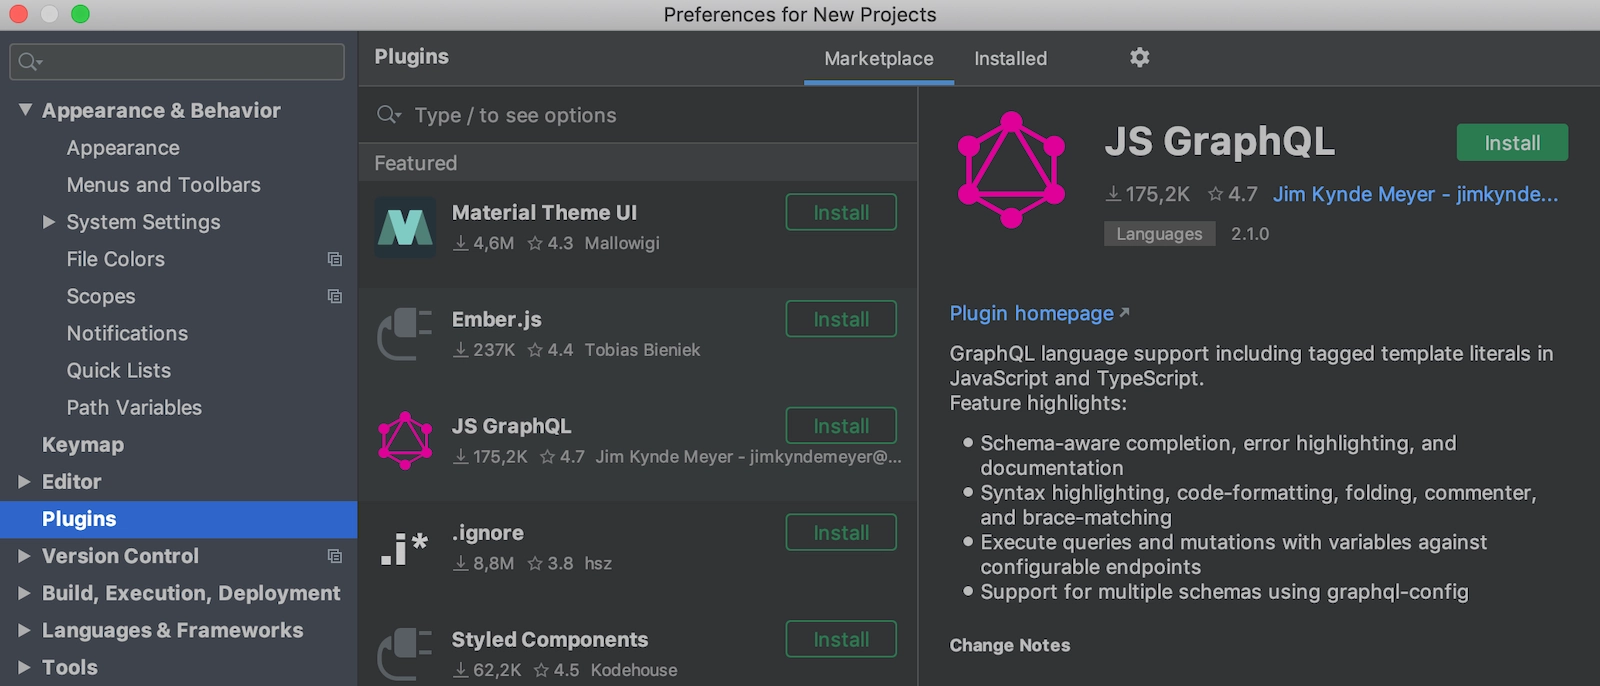
Task: Click the green Install button in details pane
Action: (x=1512, y=143)
